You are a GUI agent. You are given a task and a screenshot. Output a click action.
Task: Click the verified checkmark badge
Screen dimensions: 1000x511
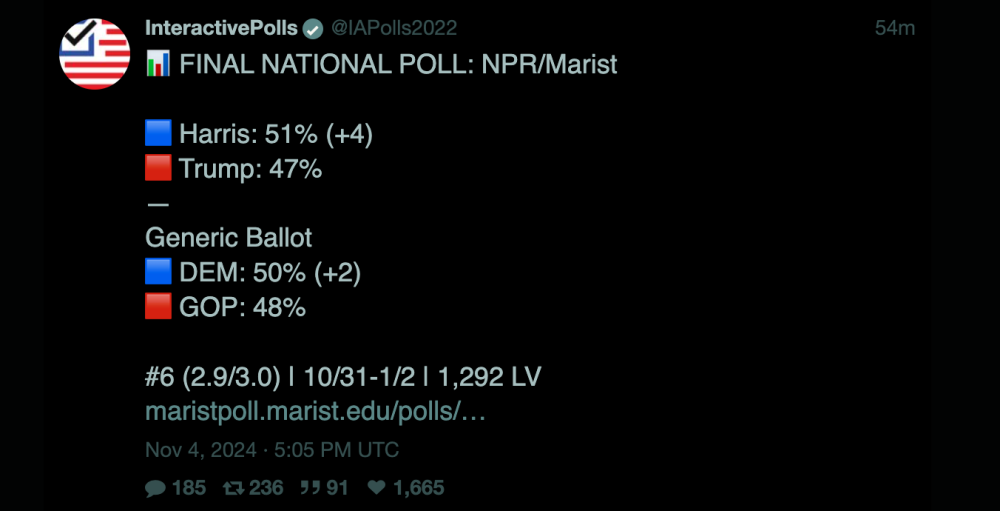click(x=313, y=28)
